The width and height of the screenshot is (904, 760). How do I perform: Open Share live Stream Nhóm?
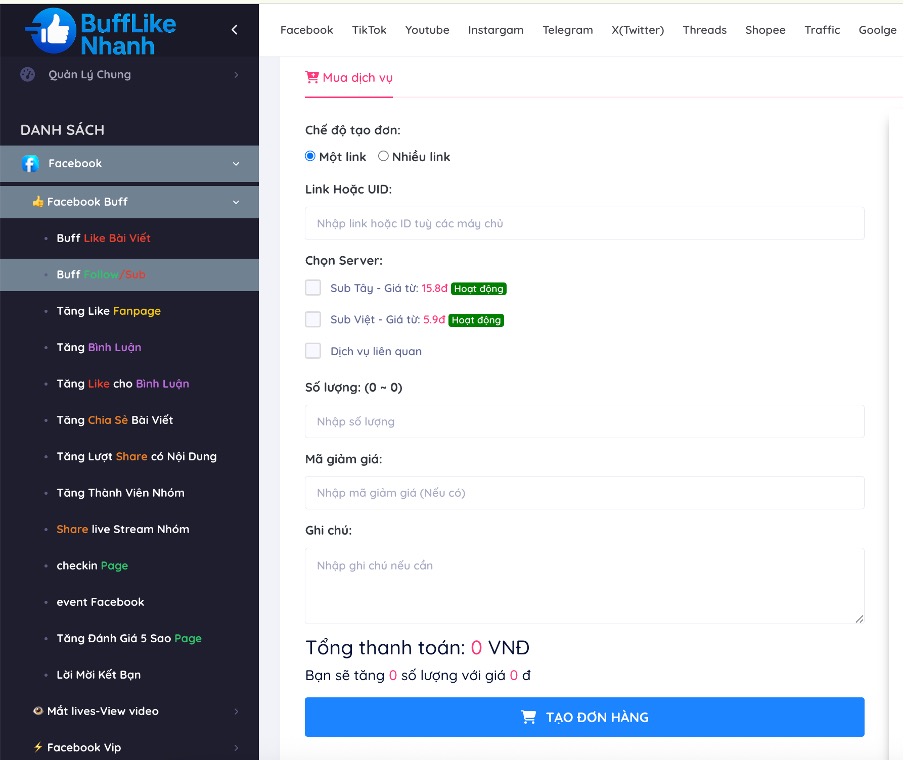(123, 529)
